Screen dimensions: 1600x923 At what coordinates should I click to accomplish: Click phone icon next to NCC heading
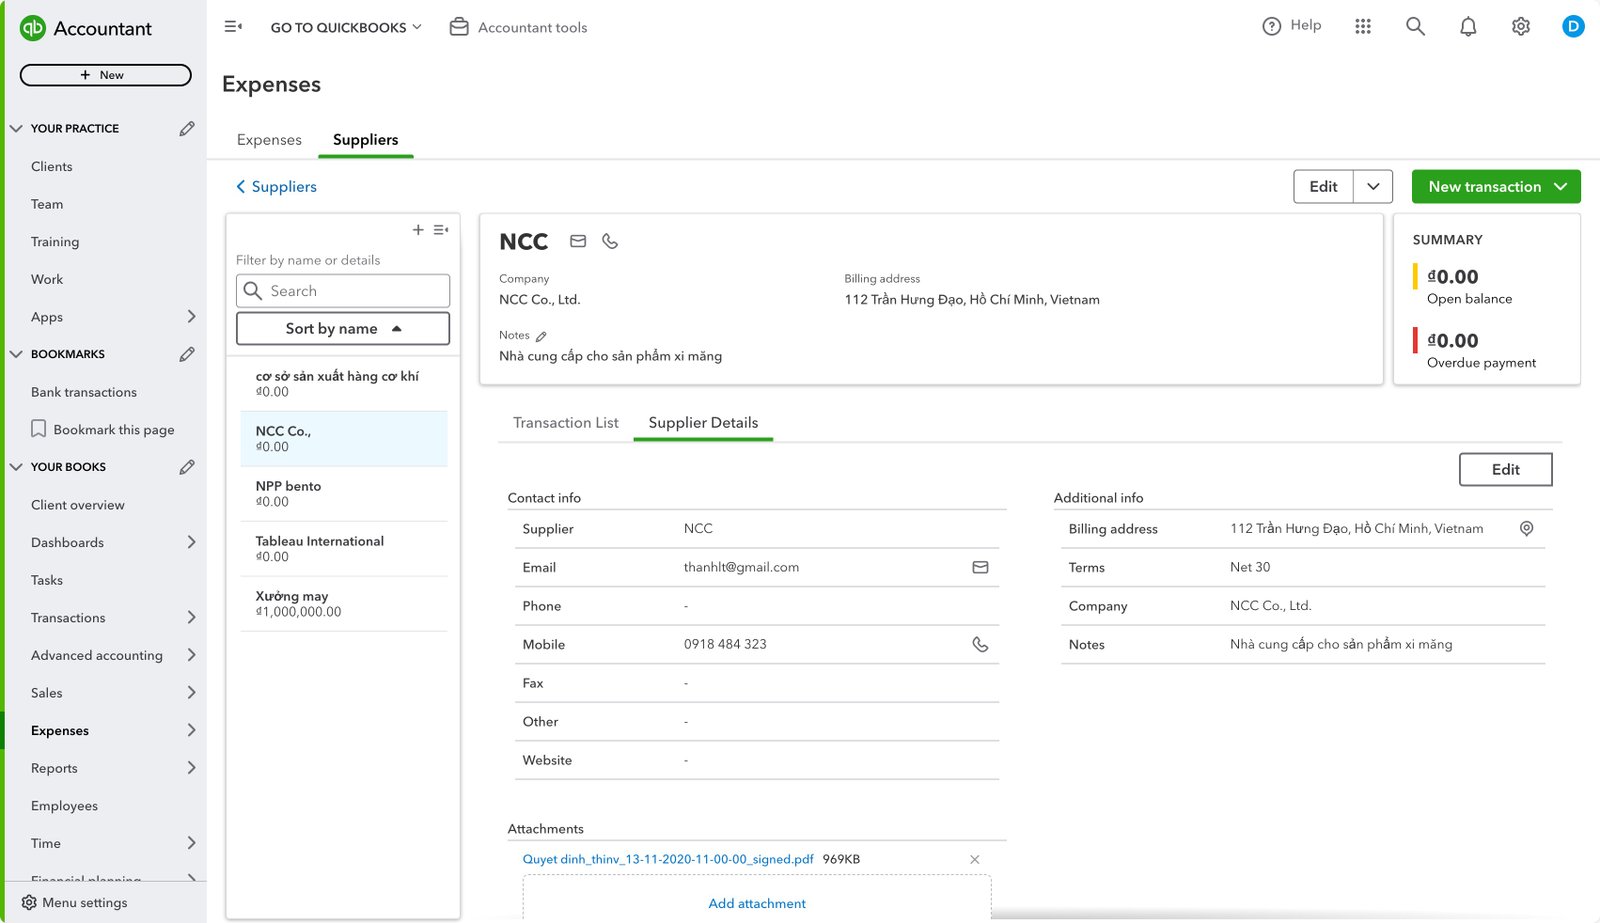pos(610,241)
